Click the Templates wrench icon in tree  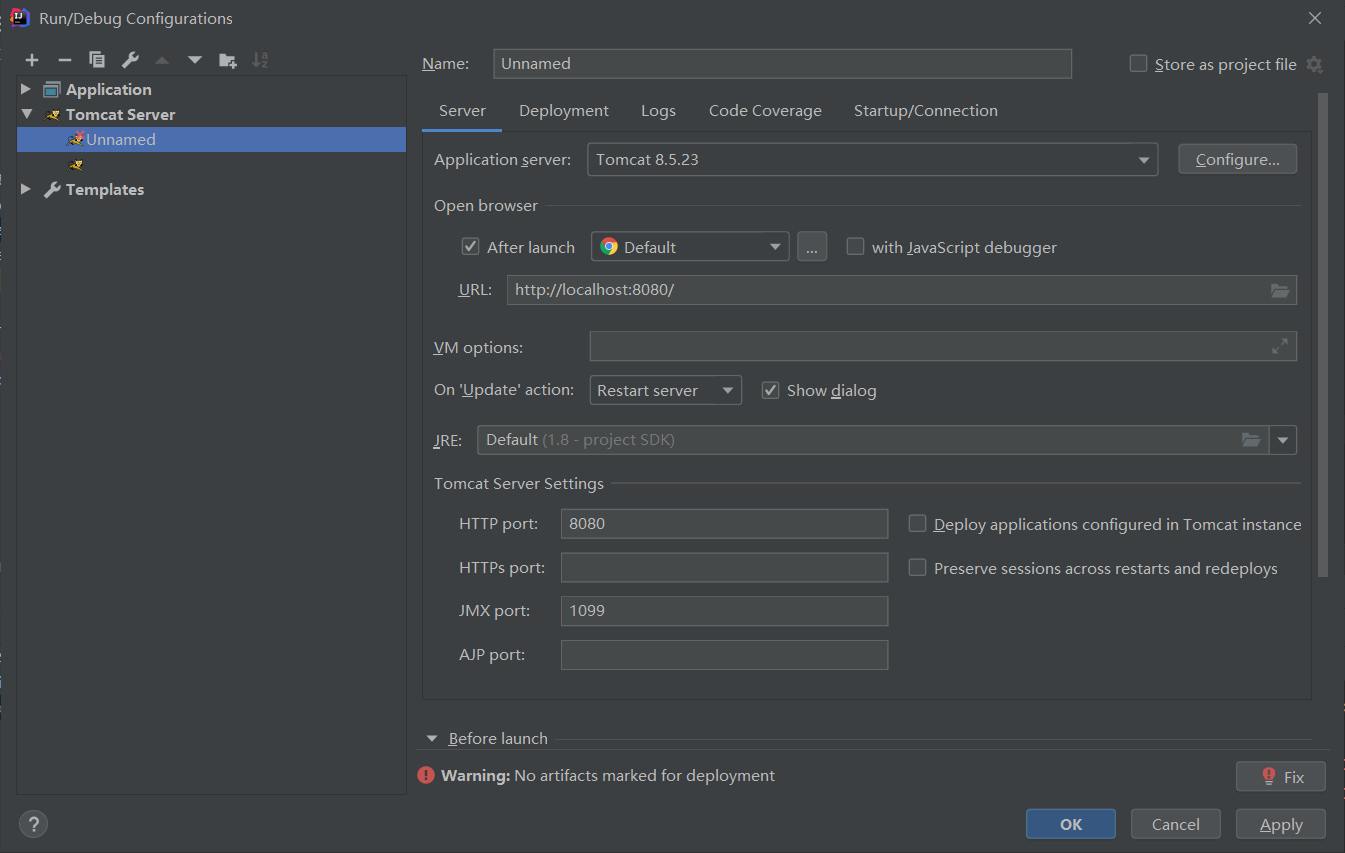52,189
